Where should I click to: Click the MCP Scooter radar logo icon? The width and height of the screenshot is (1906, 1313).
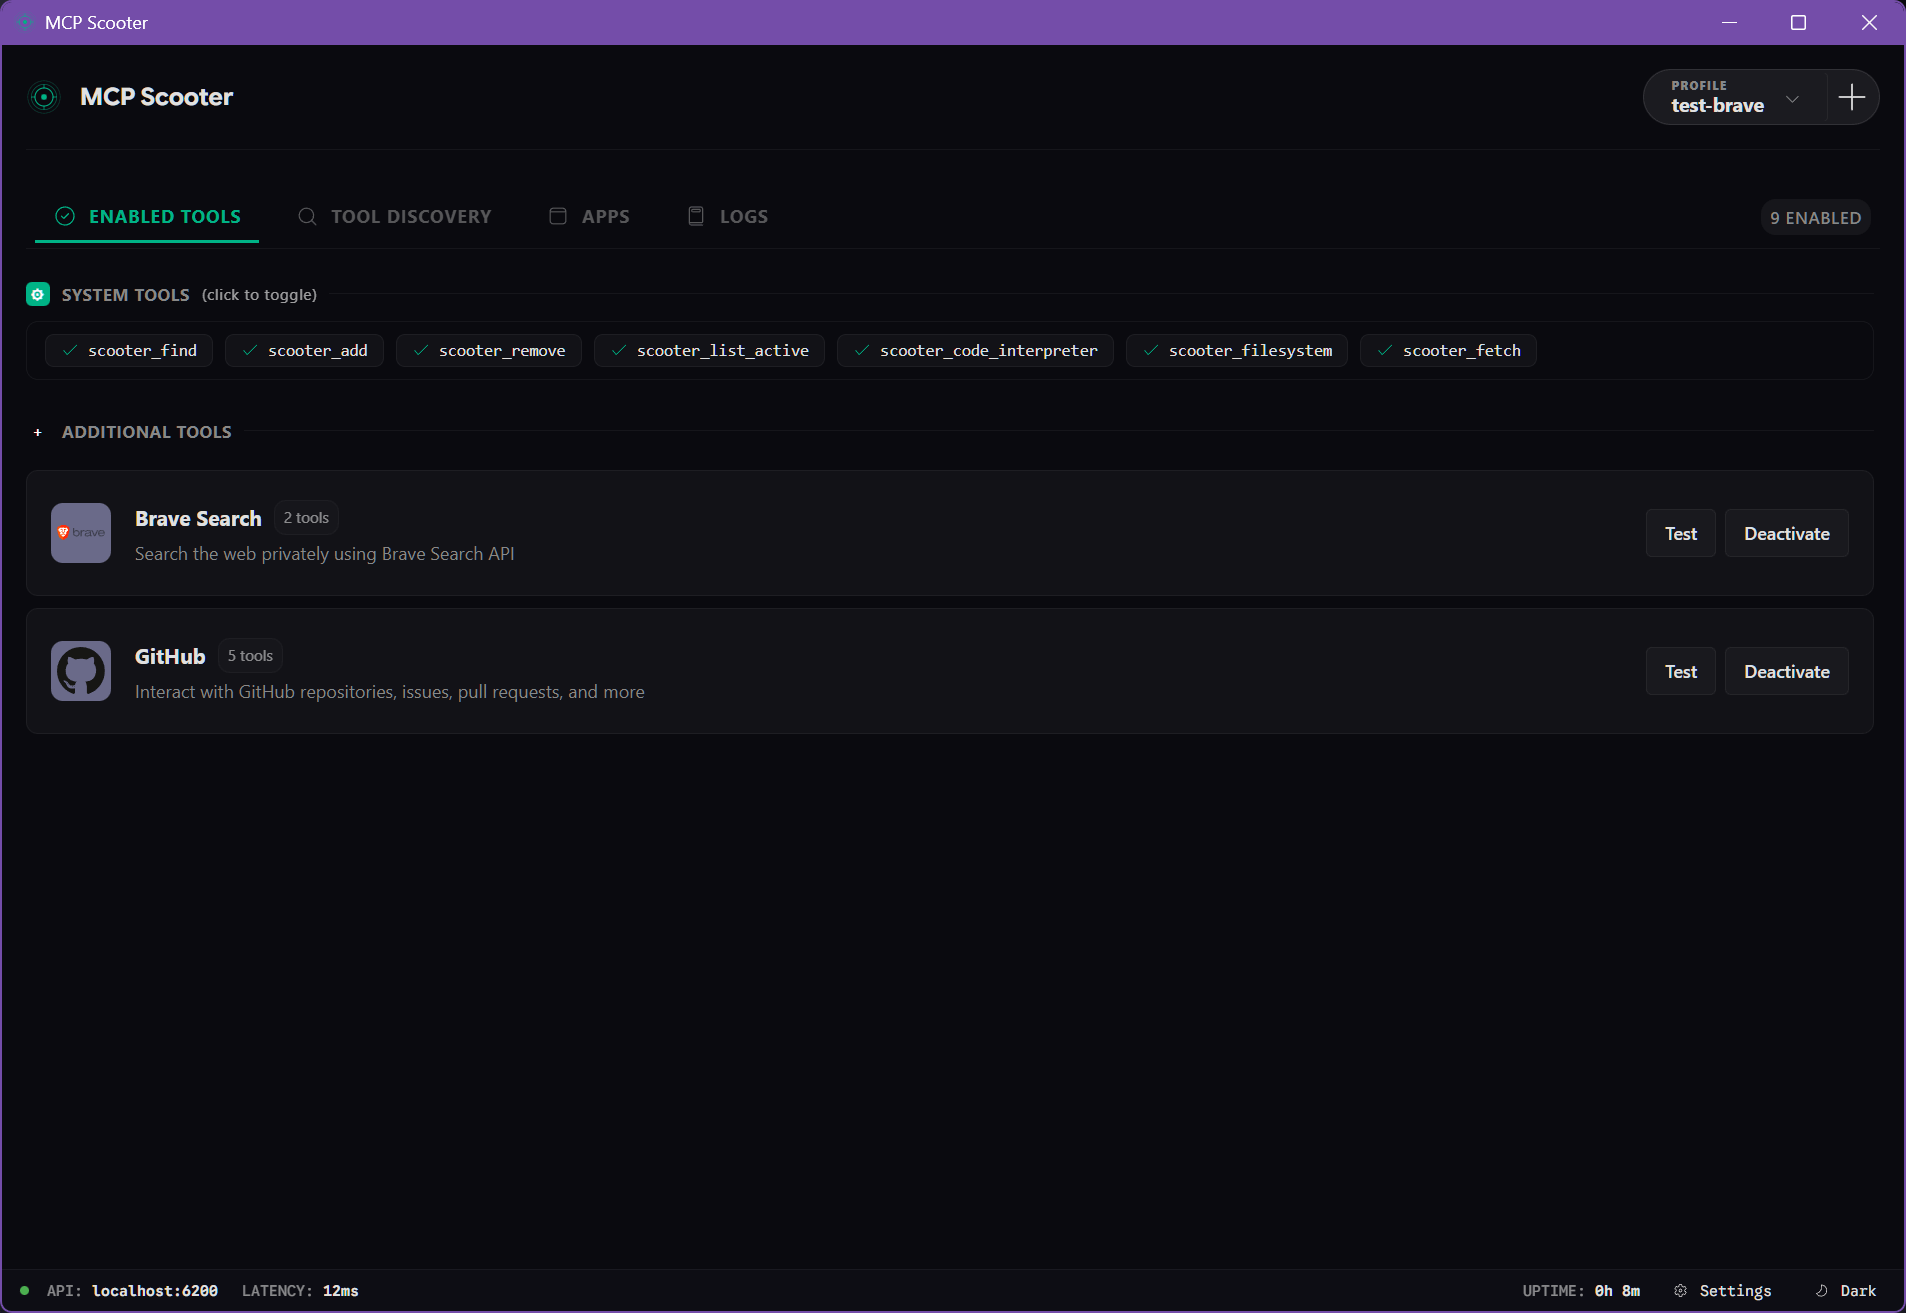click(x=44, y=97)
